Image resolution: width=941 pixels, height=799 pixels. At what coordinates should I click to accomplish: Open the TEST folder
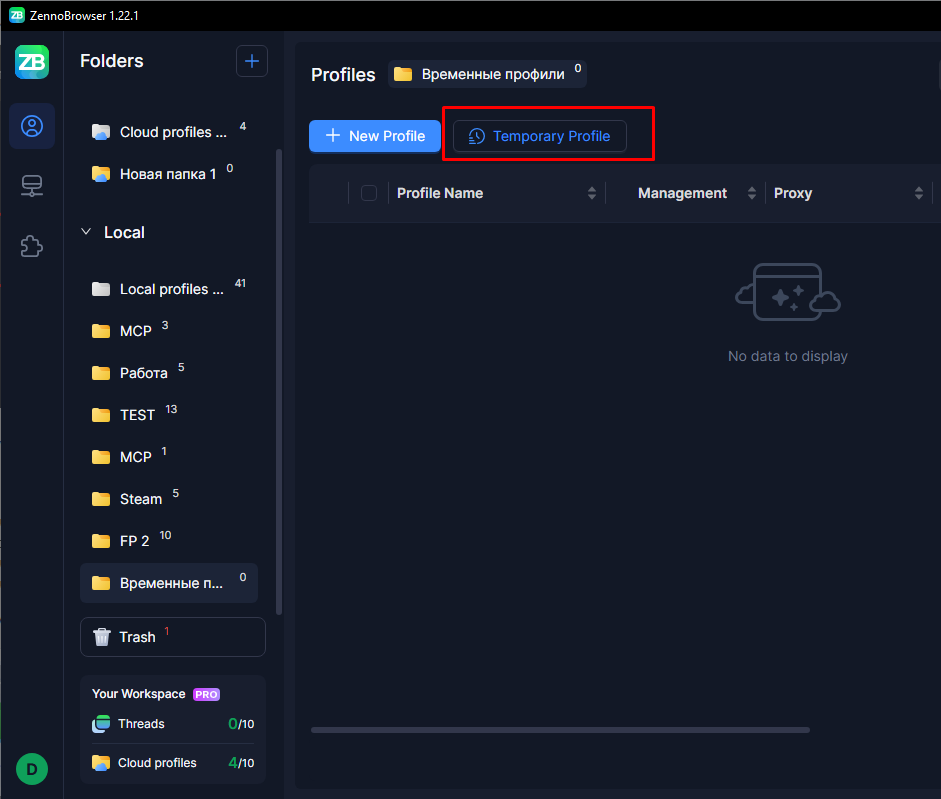(x=169, y=415)
